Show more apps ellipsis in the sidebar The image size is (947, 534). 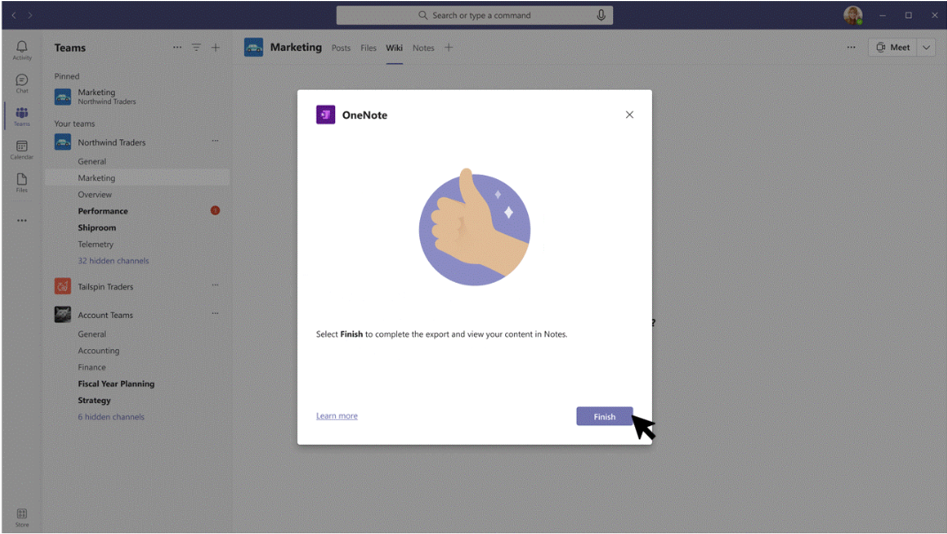tap(22, 220)
